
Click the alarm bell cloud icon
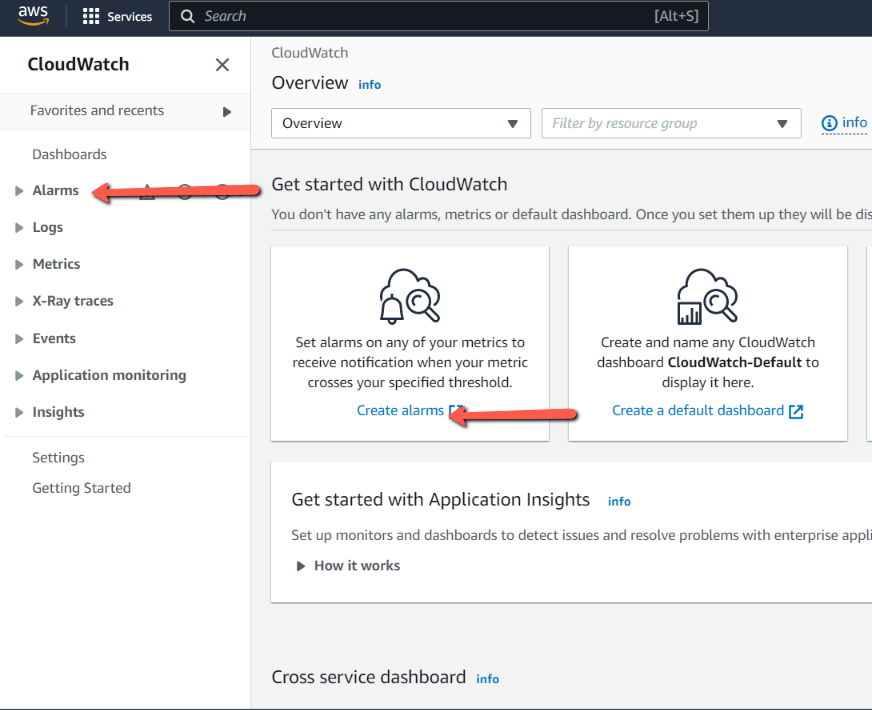[x=410, y=296]
